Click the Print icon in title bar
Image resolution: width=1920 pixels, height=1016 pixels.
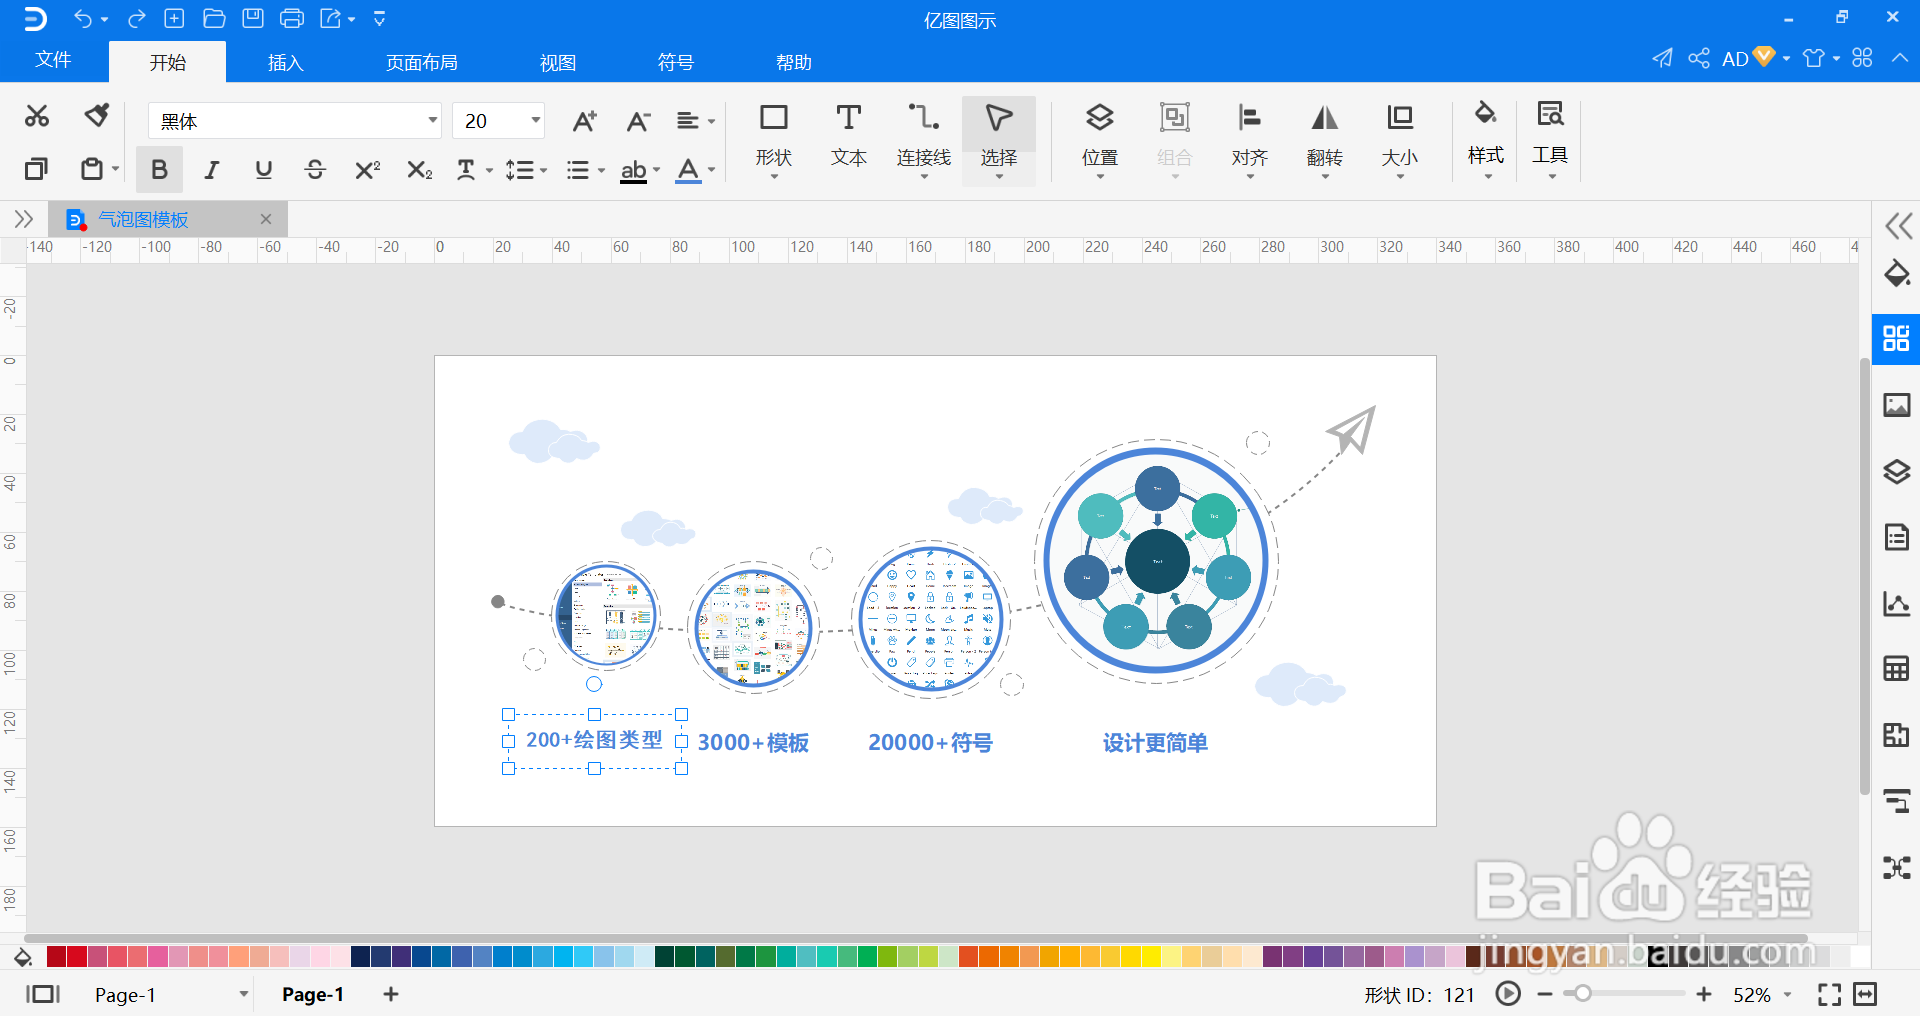[x=292, y=18]
